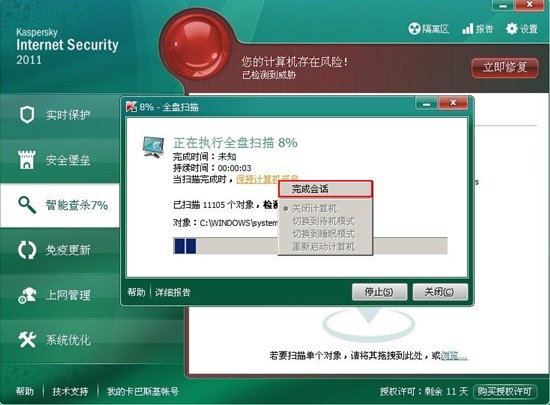
Task: Choose 切换到待机模式 in popup menu
Action: coord(324,221)
